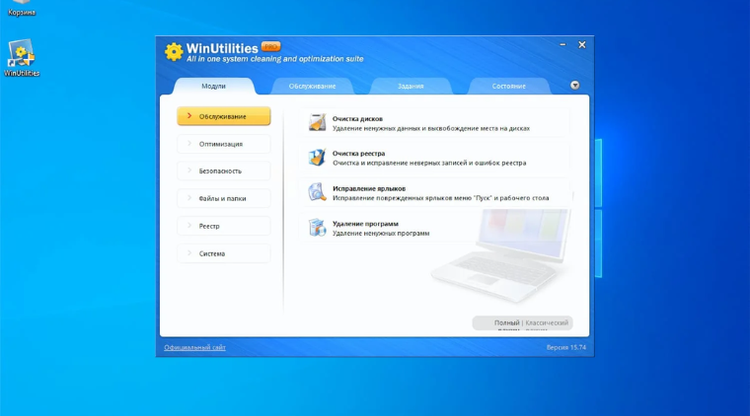Expand the Безопасность category in sidebar
Viewport: 750px width, 416px height.
[223, 171]
